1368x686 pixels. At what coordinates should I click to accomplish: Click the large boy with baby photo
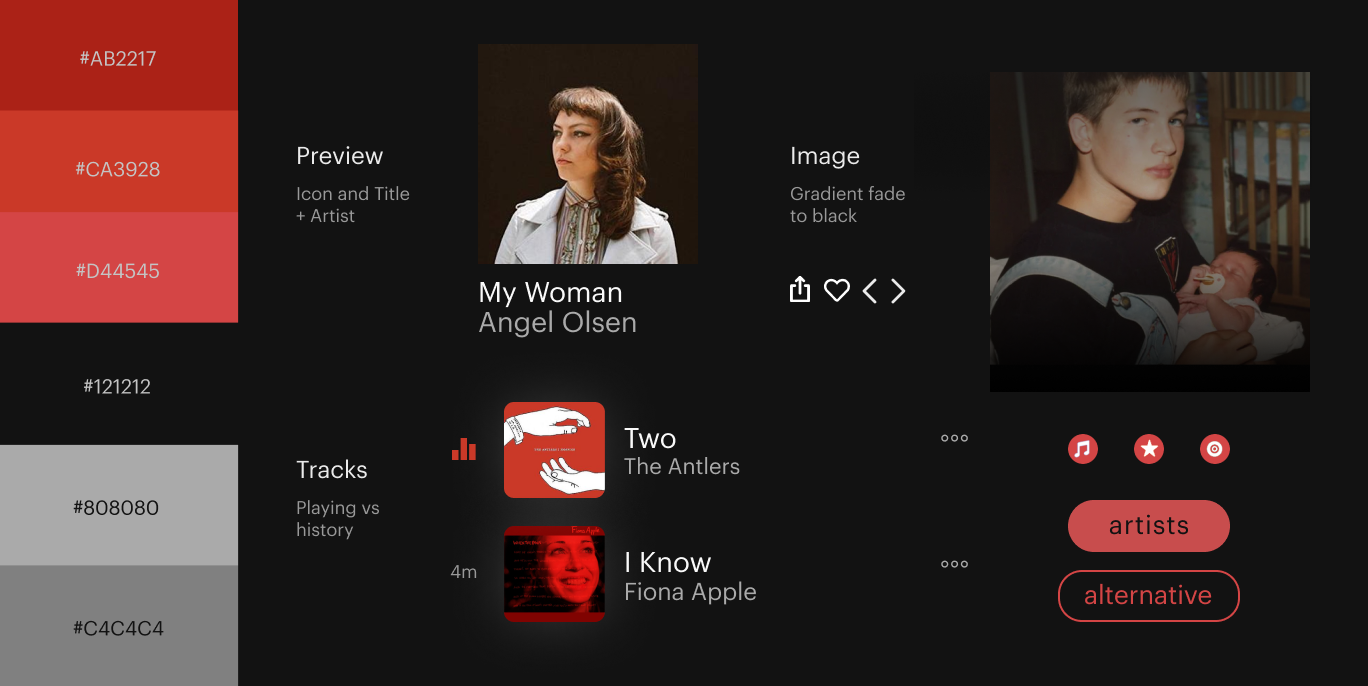1150,232
